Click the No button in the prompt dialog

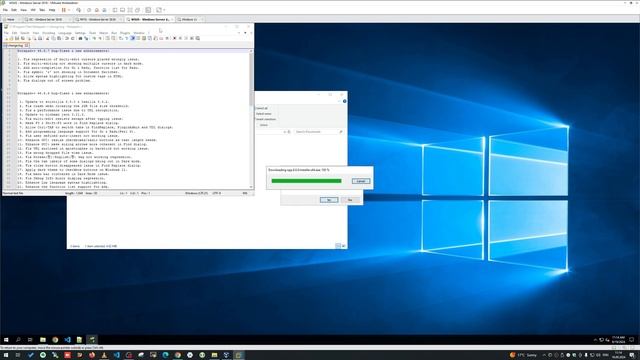[x=350, y=200]
